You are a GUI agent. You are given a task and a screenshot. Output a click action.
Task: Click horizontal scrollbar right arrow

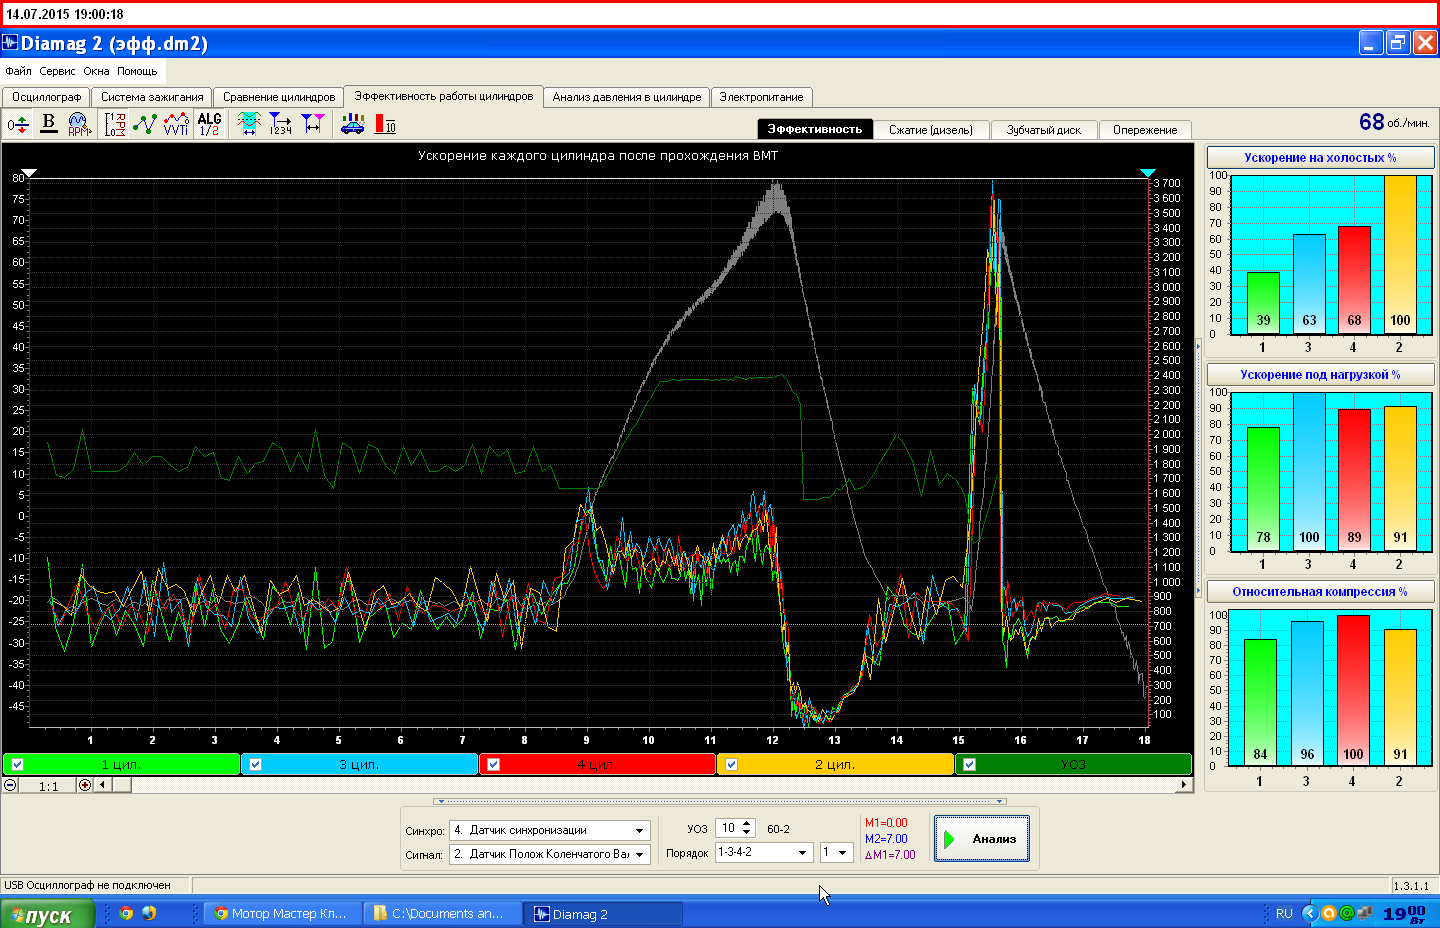(1184, 785)
